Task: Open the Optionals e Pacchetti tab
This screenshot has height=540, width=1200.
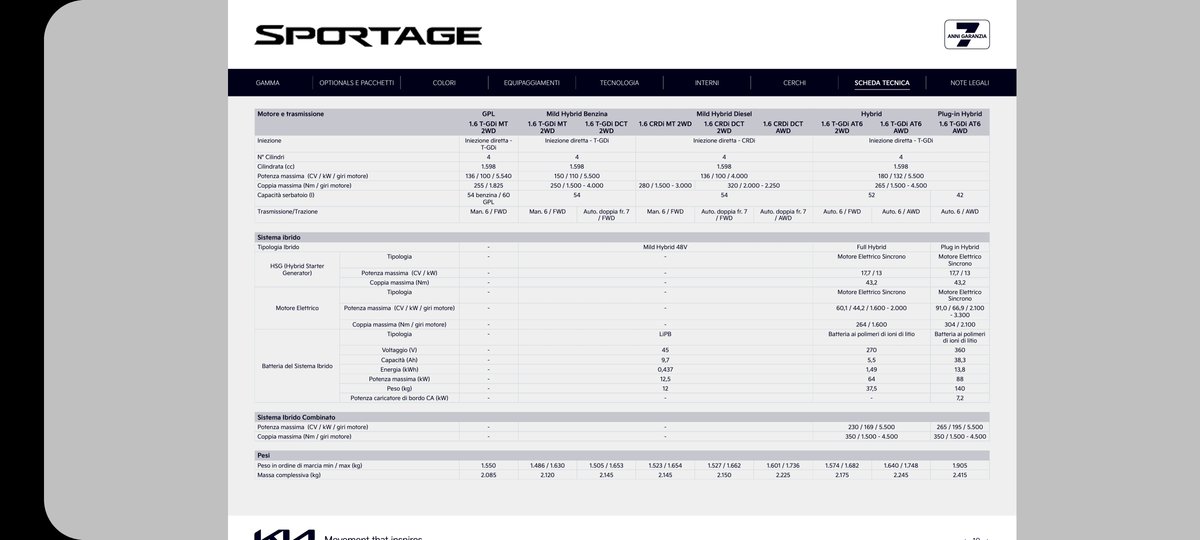Action: (356, 83)
